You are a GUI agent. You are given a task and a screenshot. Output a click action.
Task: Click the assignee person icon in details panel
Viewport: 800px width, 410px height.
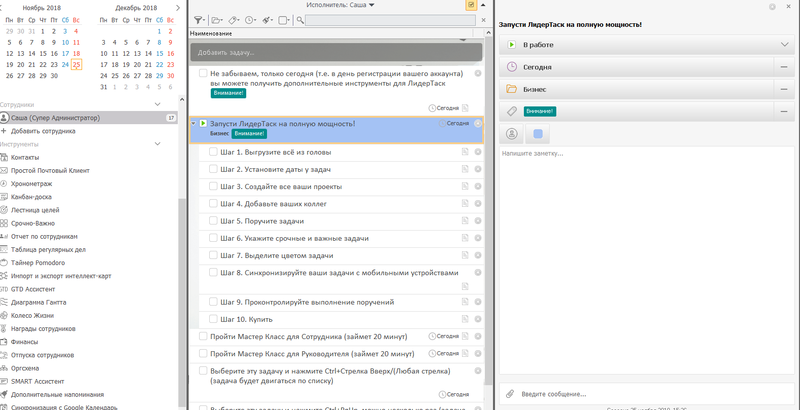[512, 134]
